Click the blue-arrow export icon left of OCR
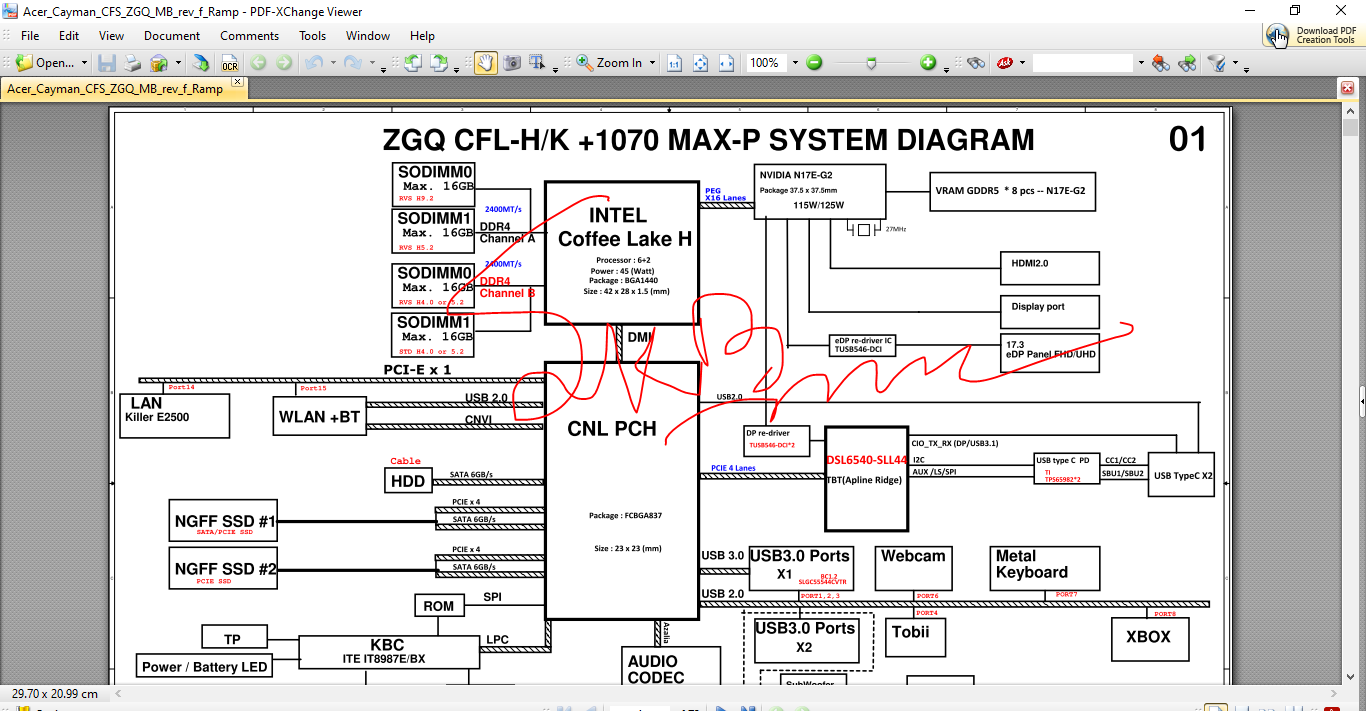The image size is (1366, 711). [201, 63]
